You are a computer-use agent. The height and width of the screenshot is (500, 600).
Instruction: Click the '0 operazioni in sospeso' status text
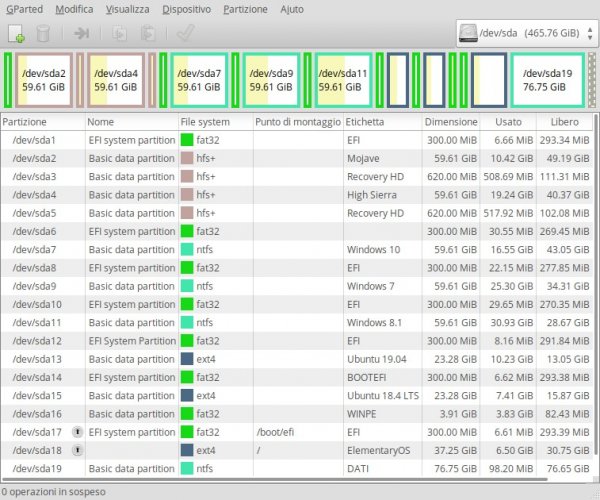coord(53,492)
